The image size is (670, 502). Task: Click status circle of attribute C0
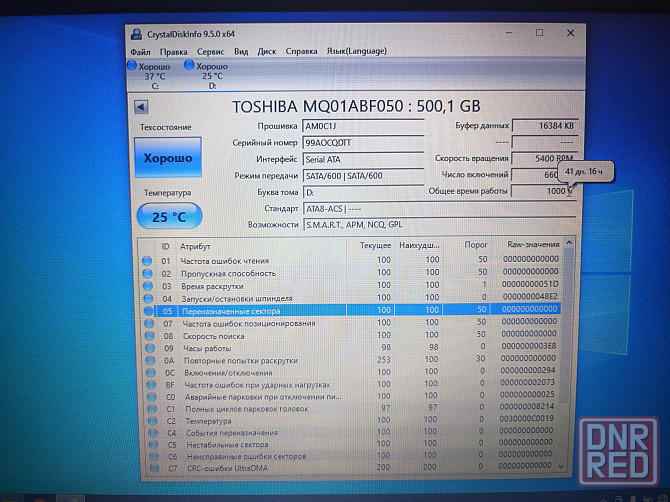point(152,397)
